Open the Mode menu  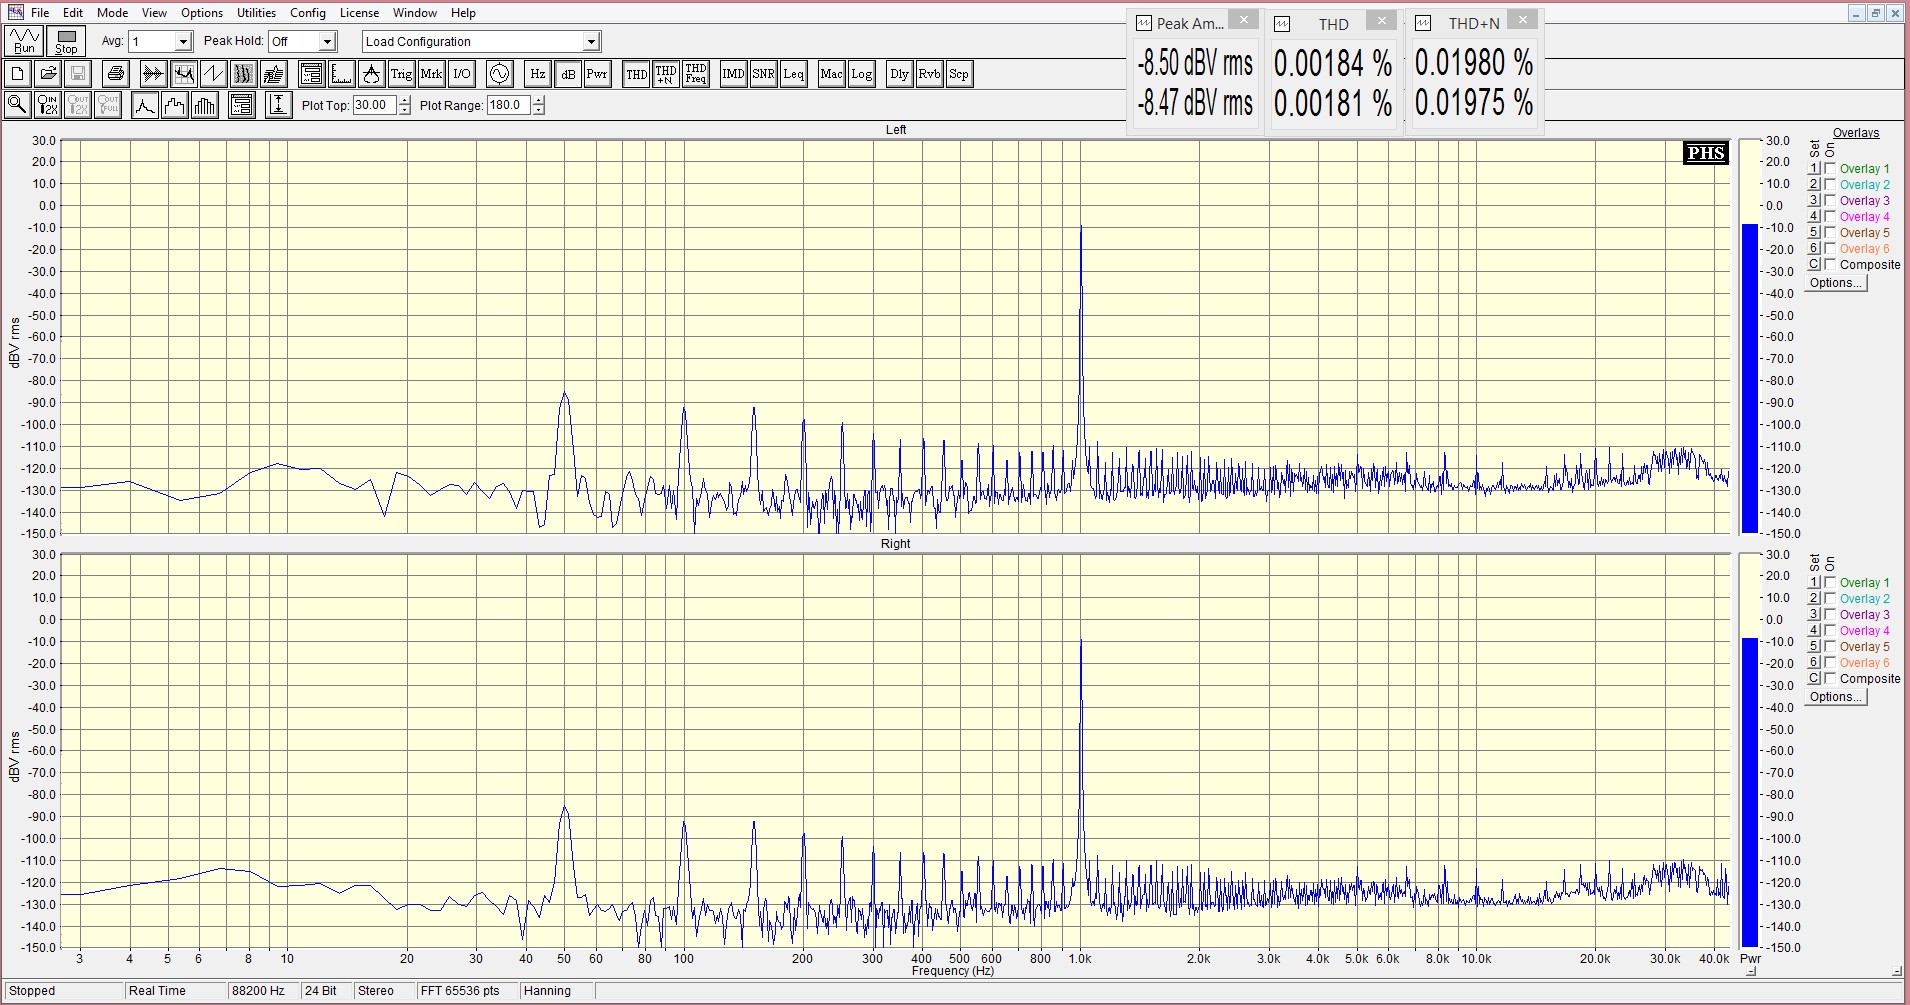click(112, 13)
